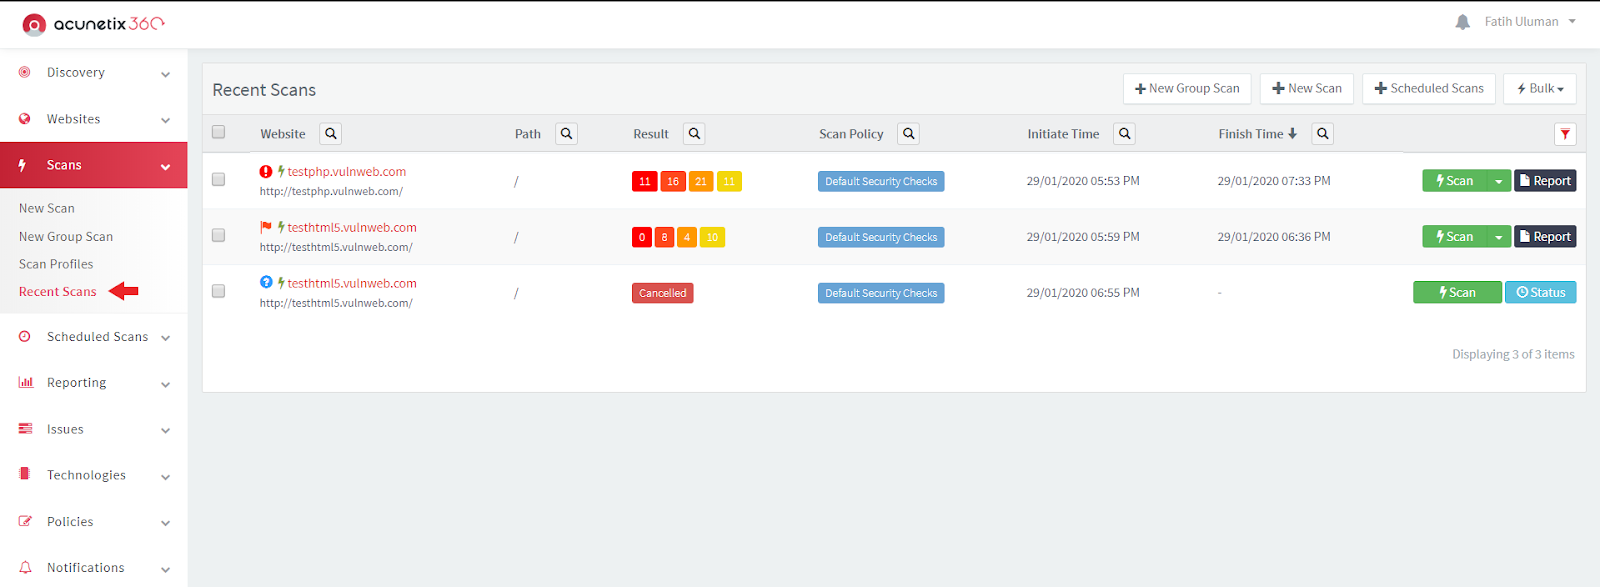Click the green Scan button on cancelled row
1600x587 pixels.
pos(1457,292)
